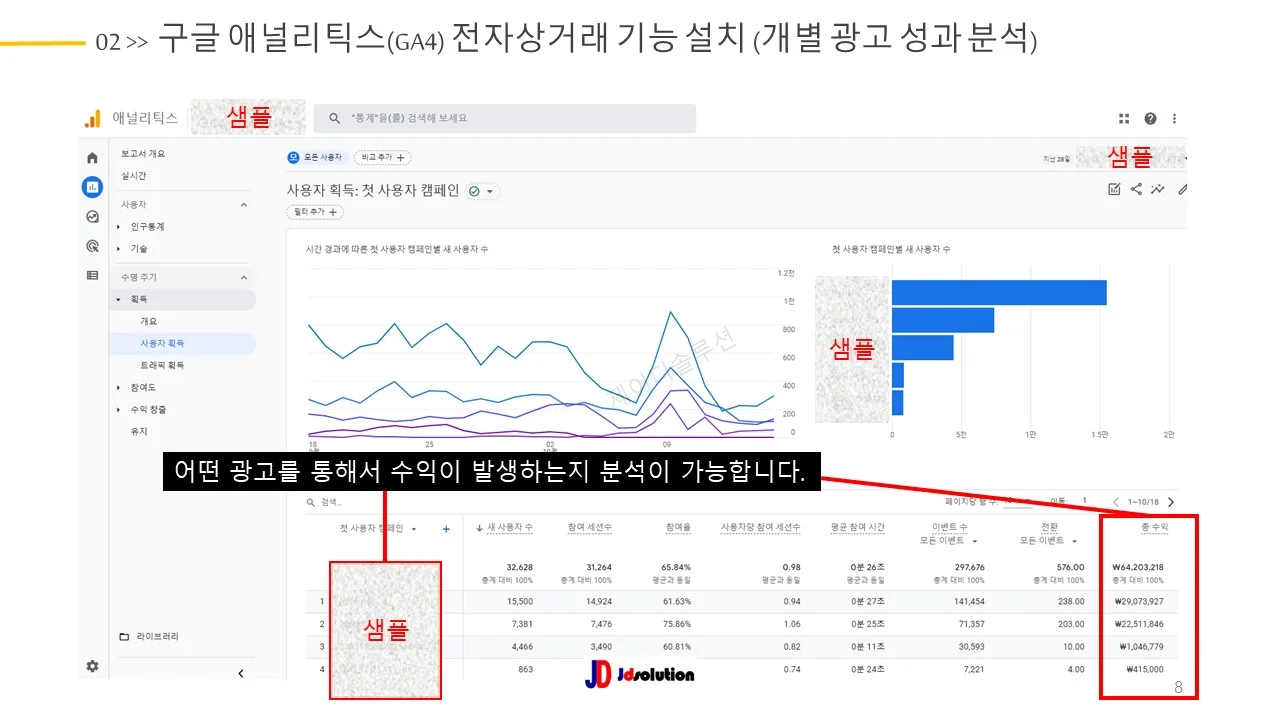Open the 라이브러리 link
Image resolution: width=1280 pixels, height=720 pixels.
click(x=157, y=636)
